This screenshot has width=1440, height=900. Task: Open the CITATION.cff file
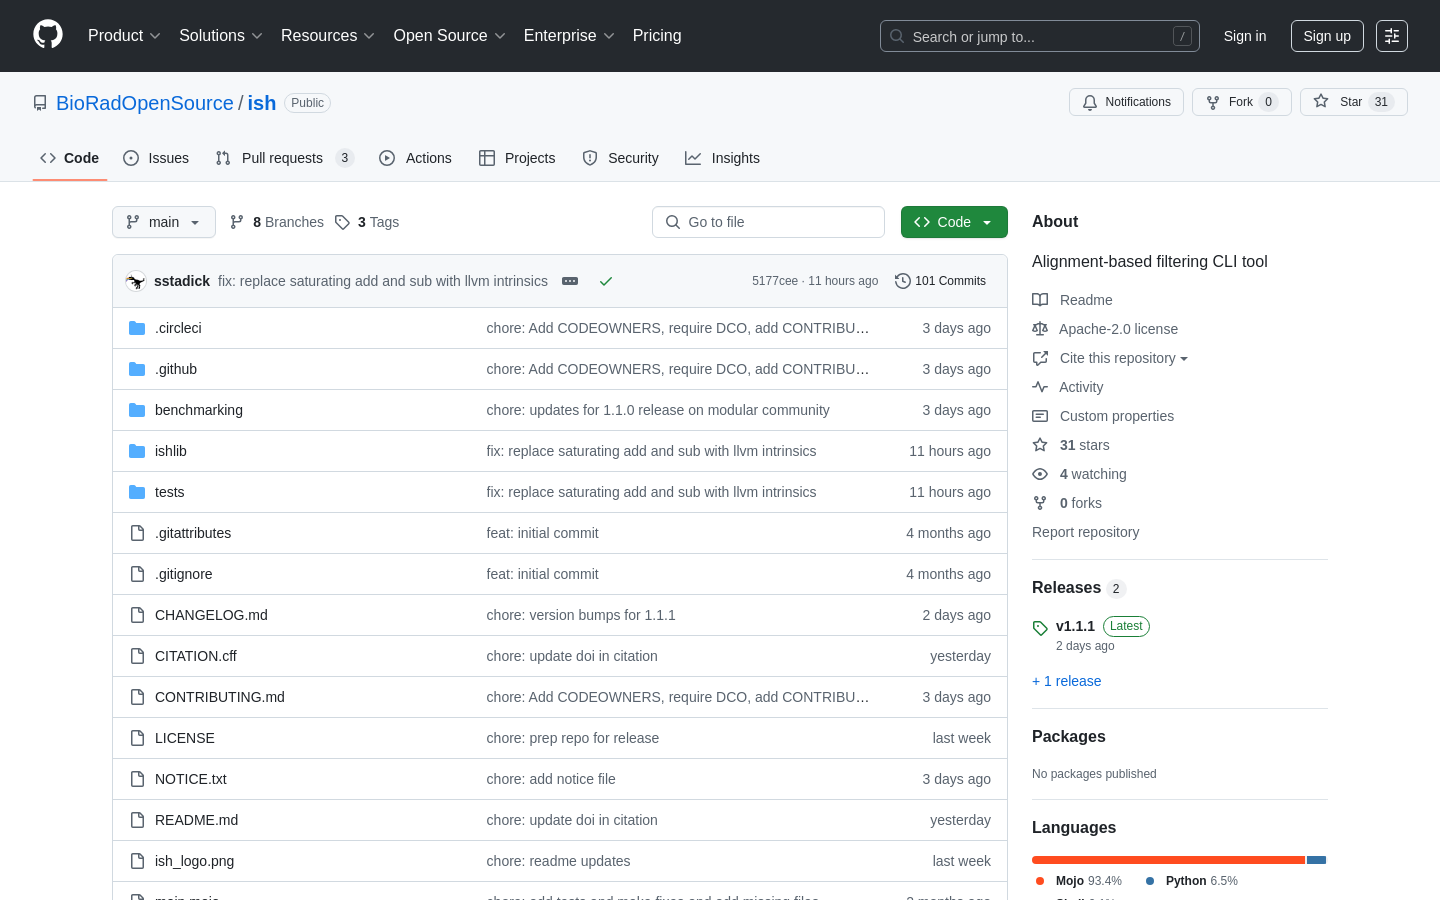[x=196, y=656]
